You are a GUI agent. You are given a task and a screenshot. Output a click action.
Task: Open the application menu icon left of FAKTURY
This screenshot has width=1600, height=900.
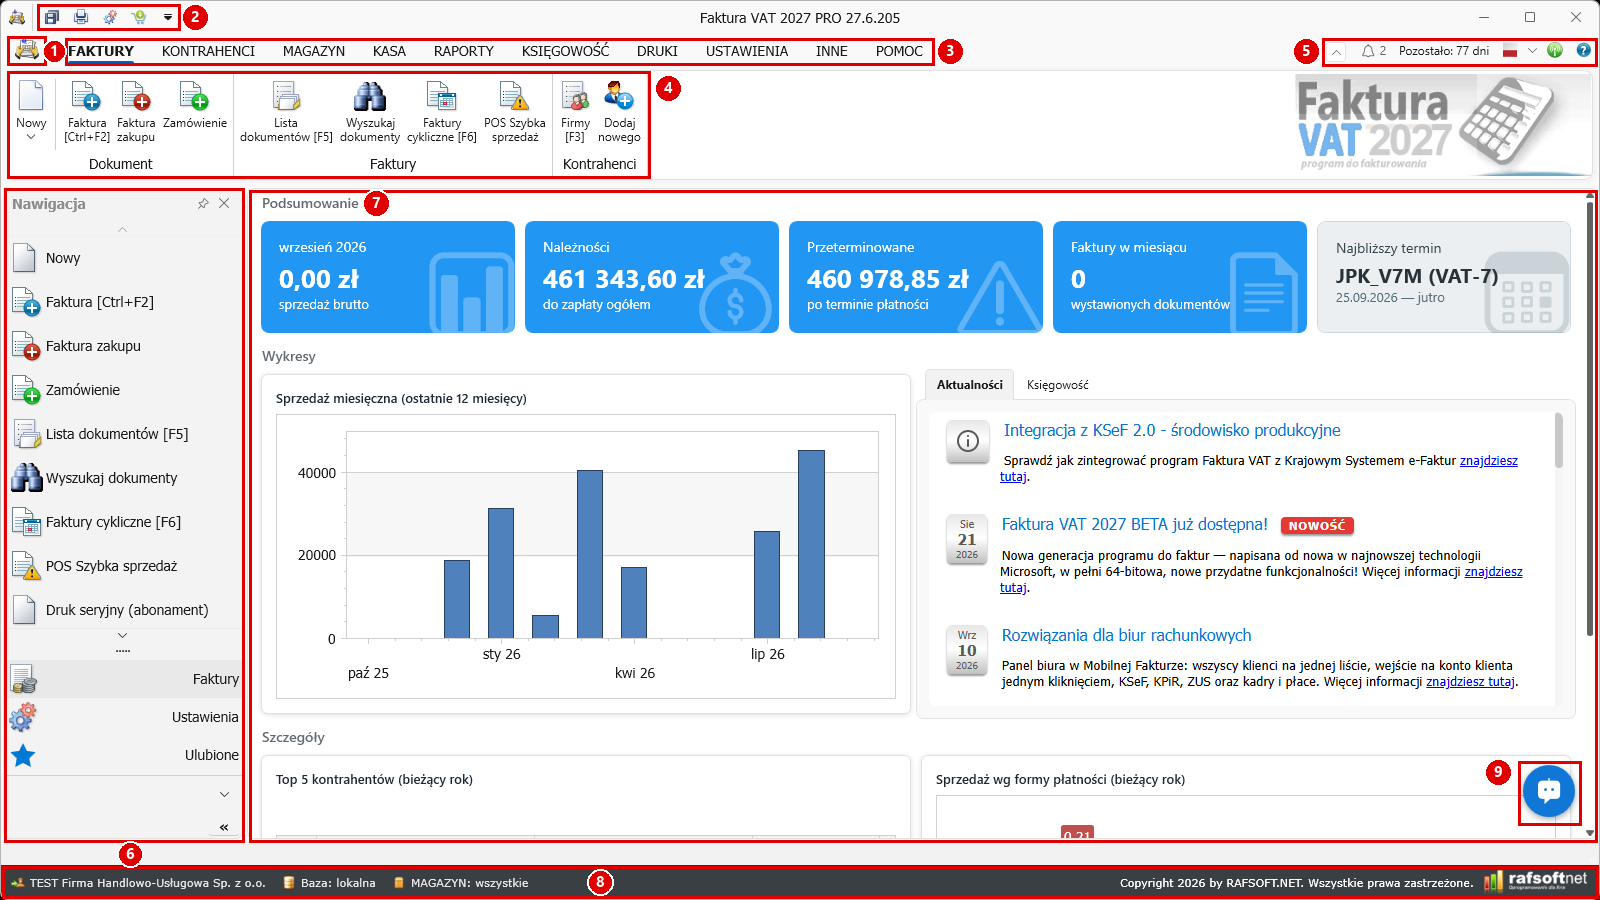(x=27, y=50)
